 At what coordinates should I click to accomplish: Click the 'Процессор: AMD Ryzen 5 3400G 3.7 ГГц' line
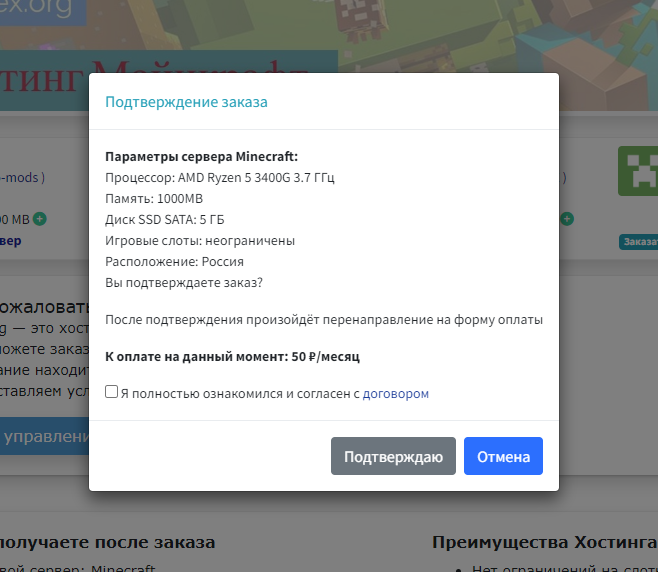[x=219, y=178]
